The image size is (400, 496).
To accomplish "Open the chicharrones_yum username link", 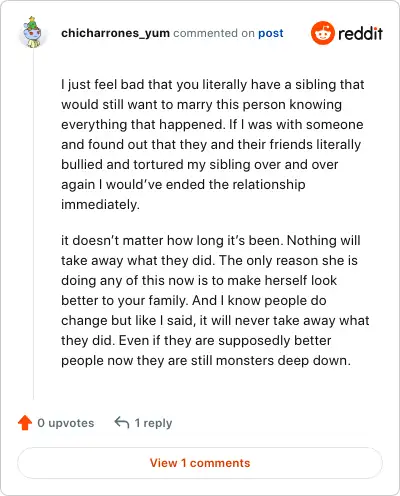I will 115,33.
